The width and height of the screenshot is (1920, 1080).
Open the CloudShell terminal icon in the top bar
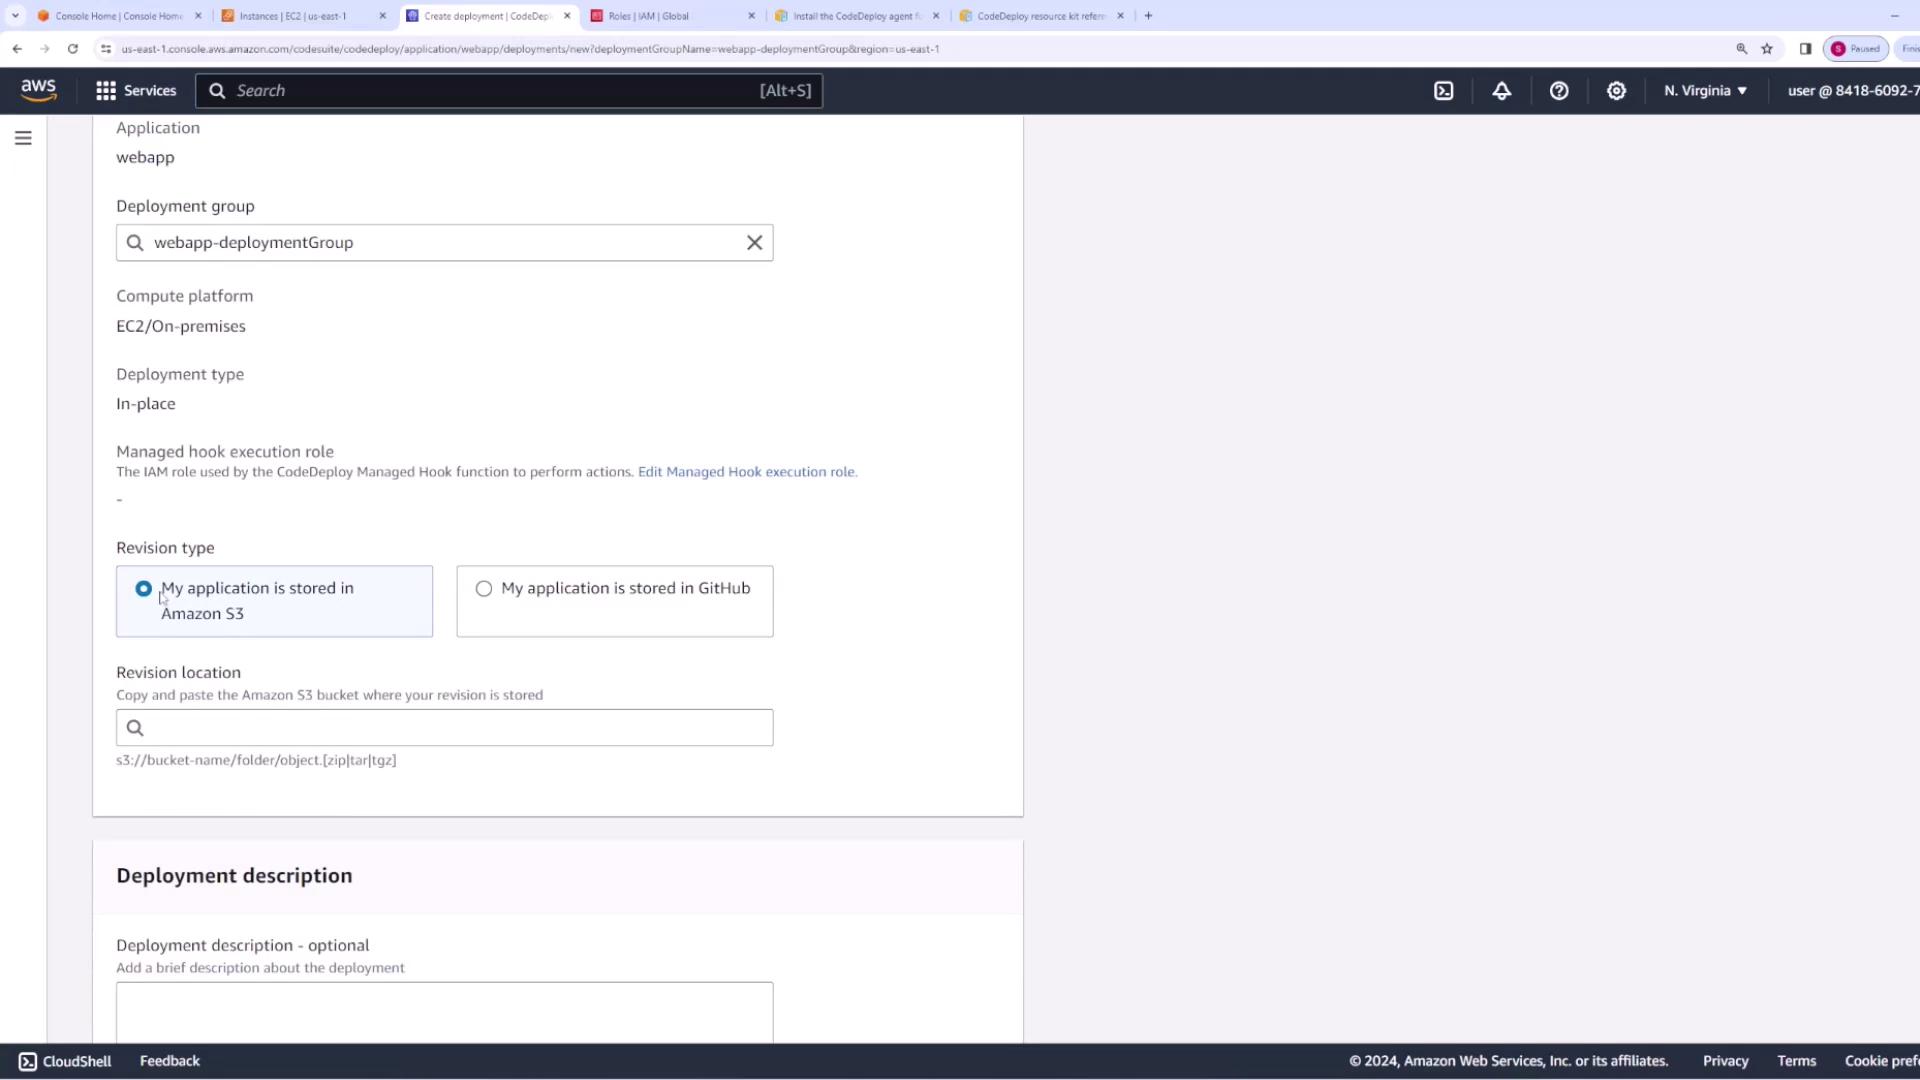(x=1443, y=91)
